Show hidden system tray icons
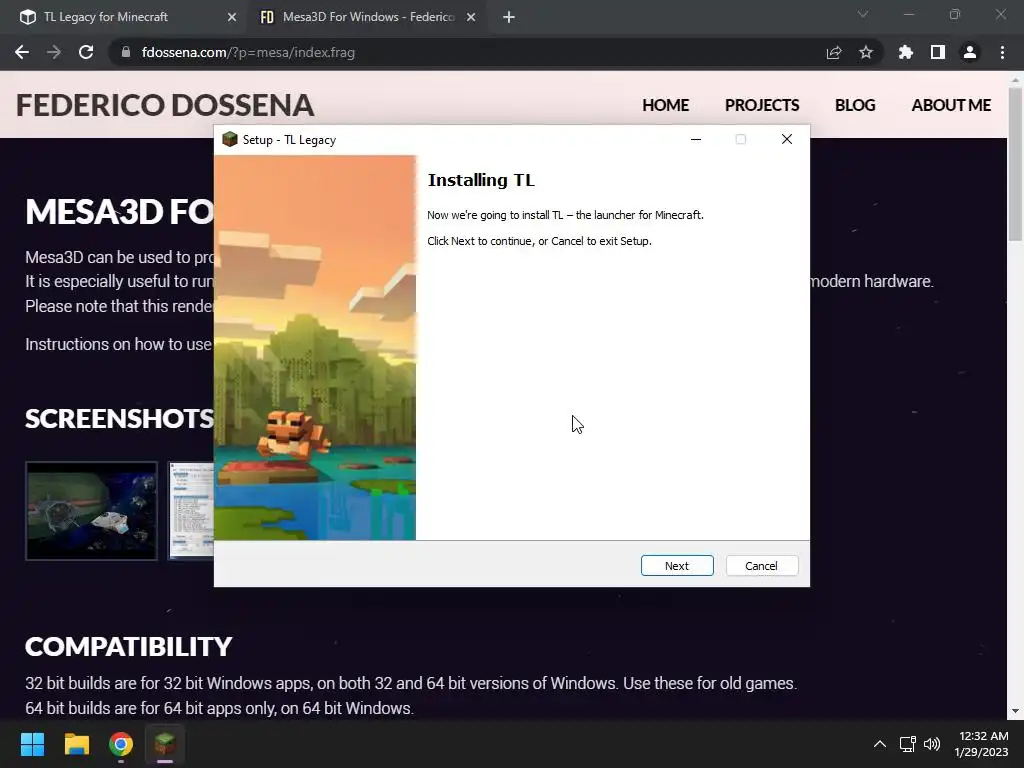The height and width of the screenshot is (768, 1024). [880, 744]
